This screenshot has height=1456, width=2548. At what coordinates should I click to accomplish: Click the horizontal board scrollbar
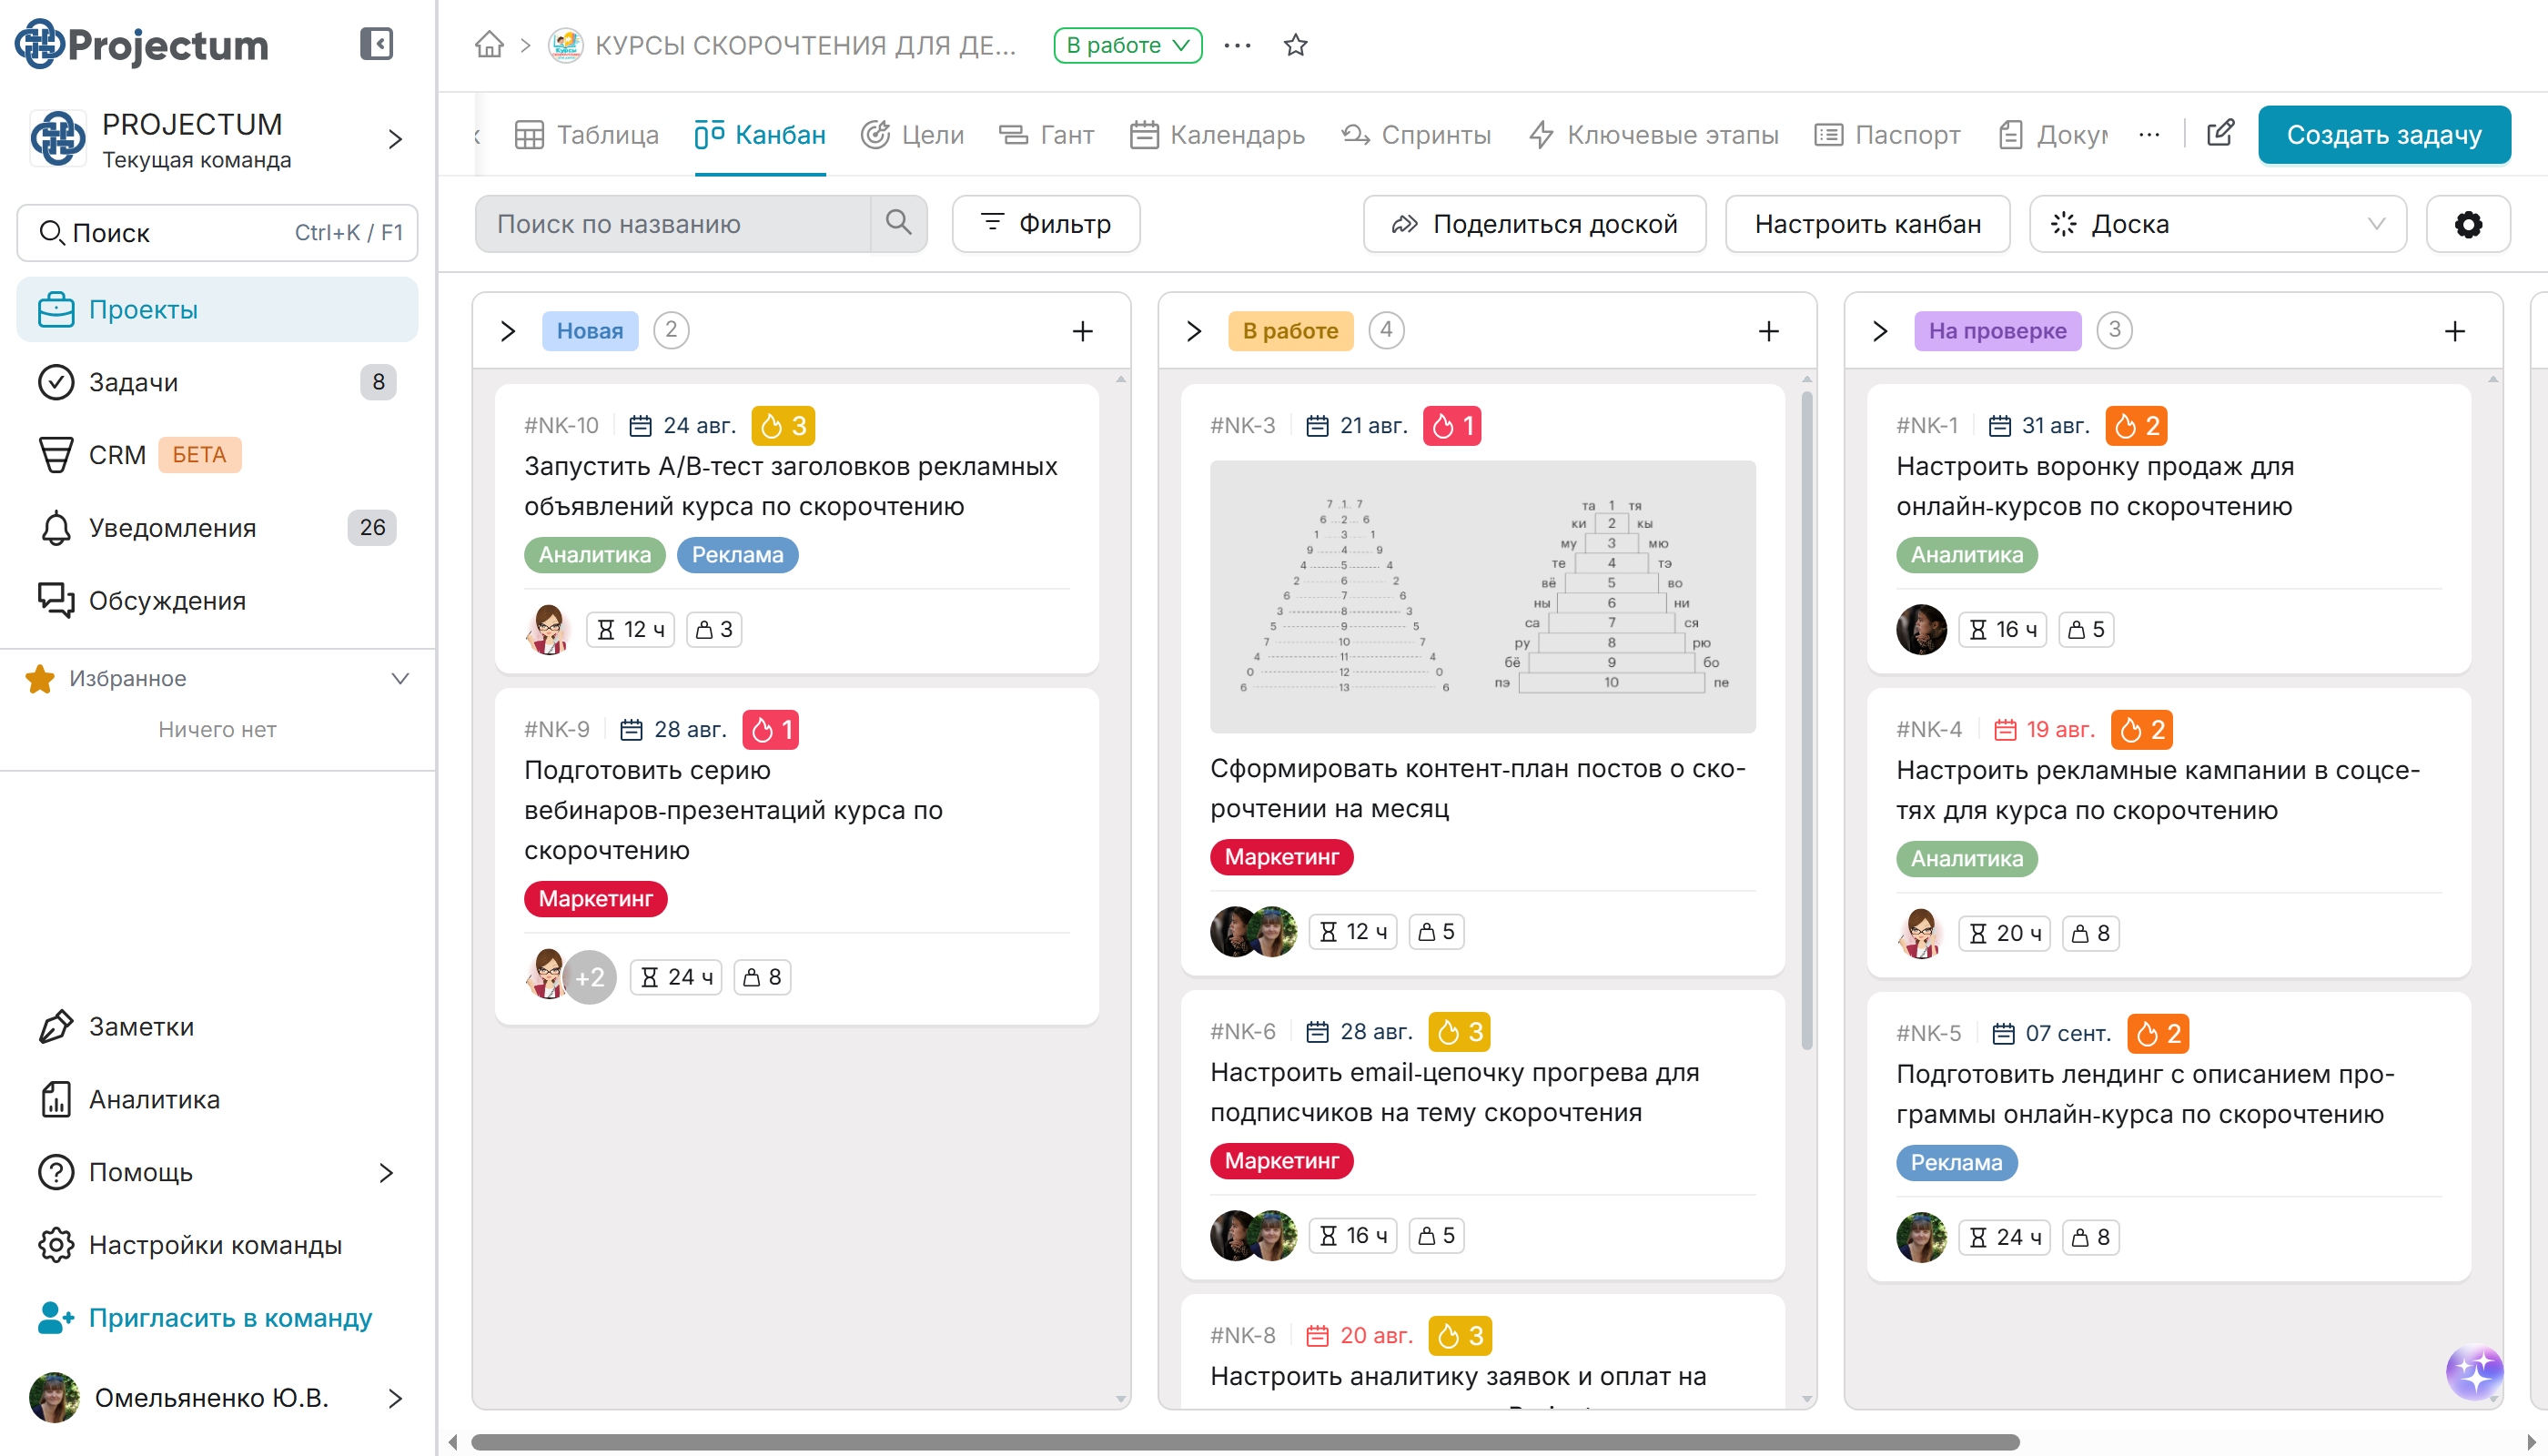(1244, 1442)
